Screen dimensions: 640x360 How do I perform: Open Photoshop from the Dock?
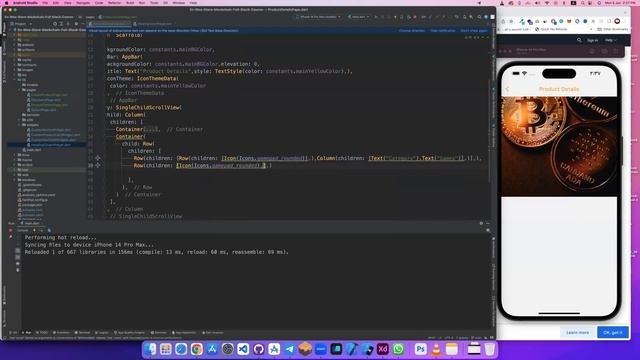tap(420, 349)
